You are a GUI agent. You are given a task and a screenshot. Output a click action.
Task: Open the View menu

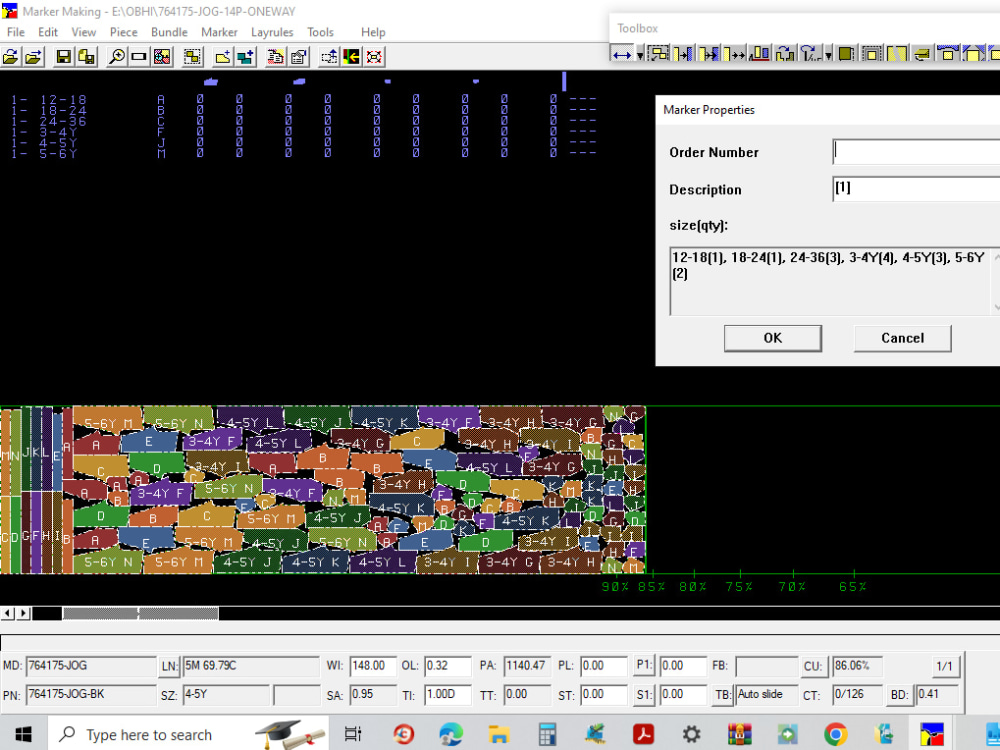coord(84,32)
